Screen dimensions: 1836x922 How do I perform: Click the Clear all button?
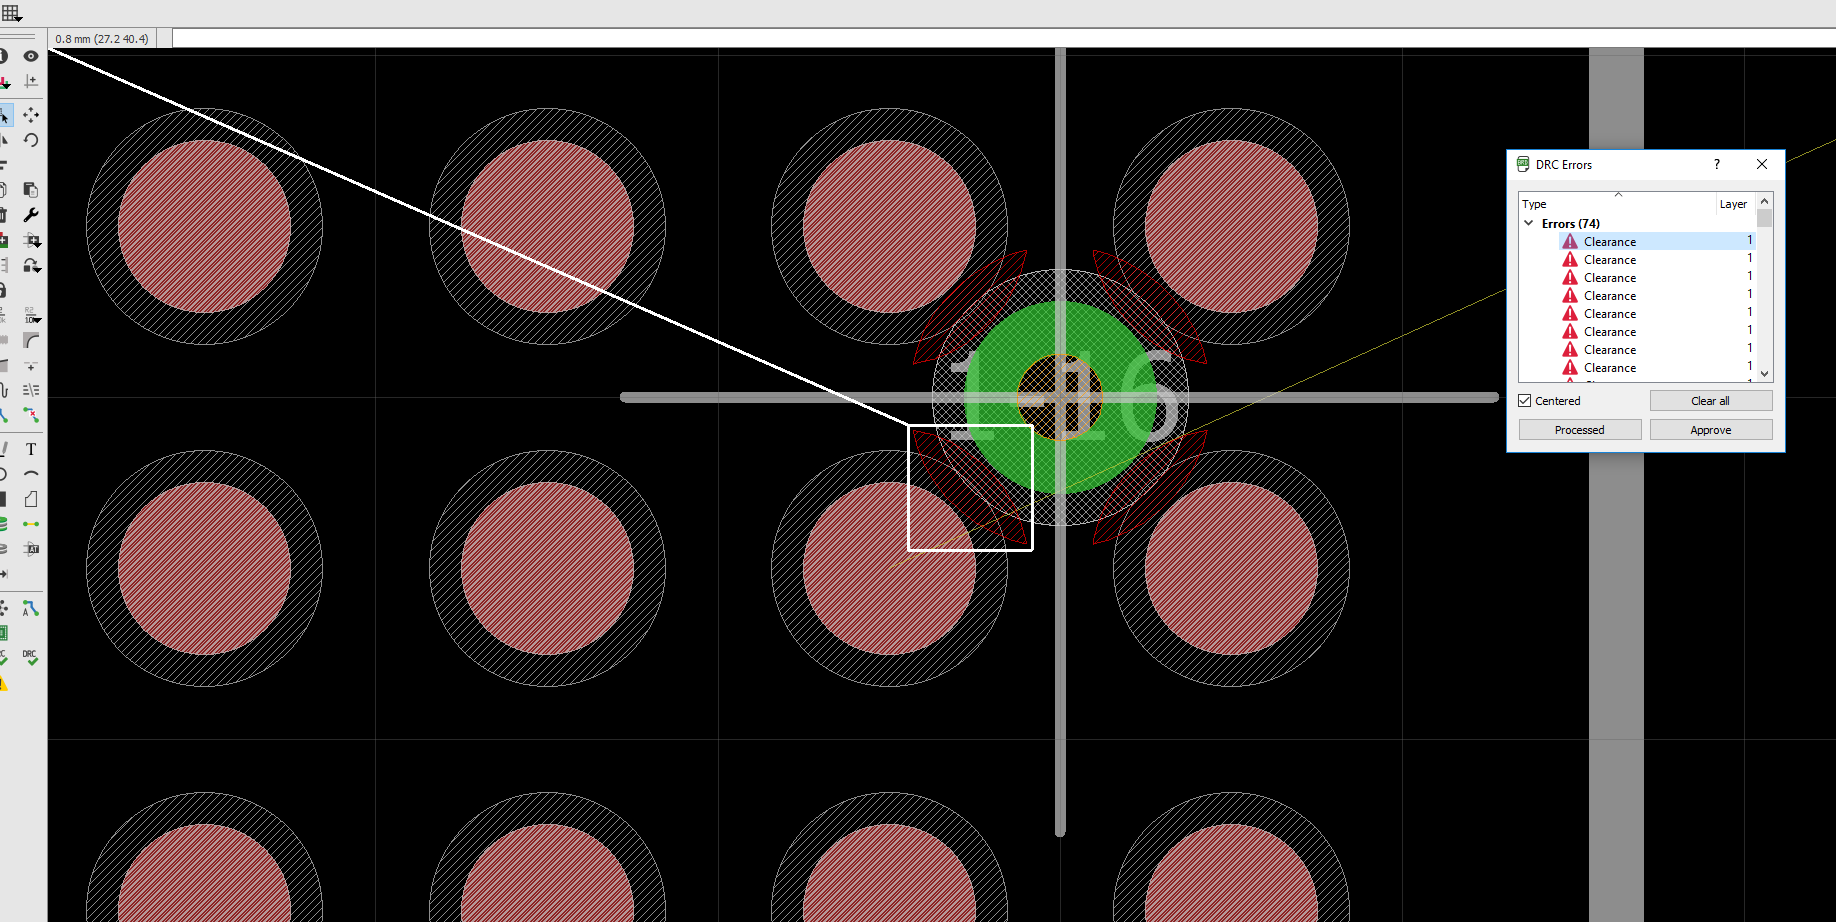1711,400
